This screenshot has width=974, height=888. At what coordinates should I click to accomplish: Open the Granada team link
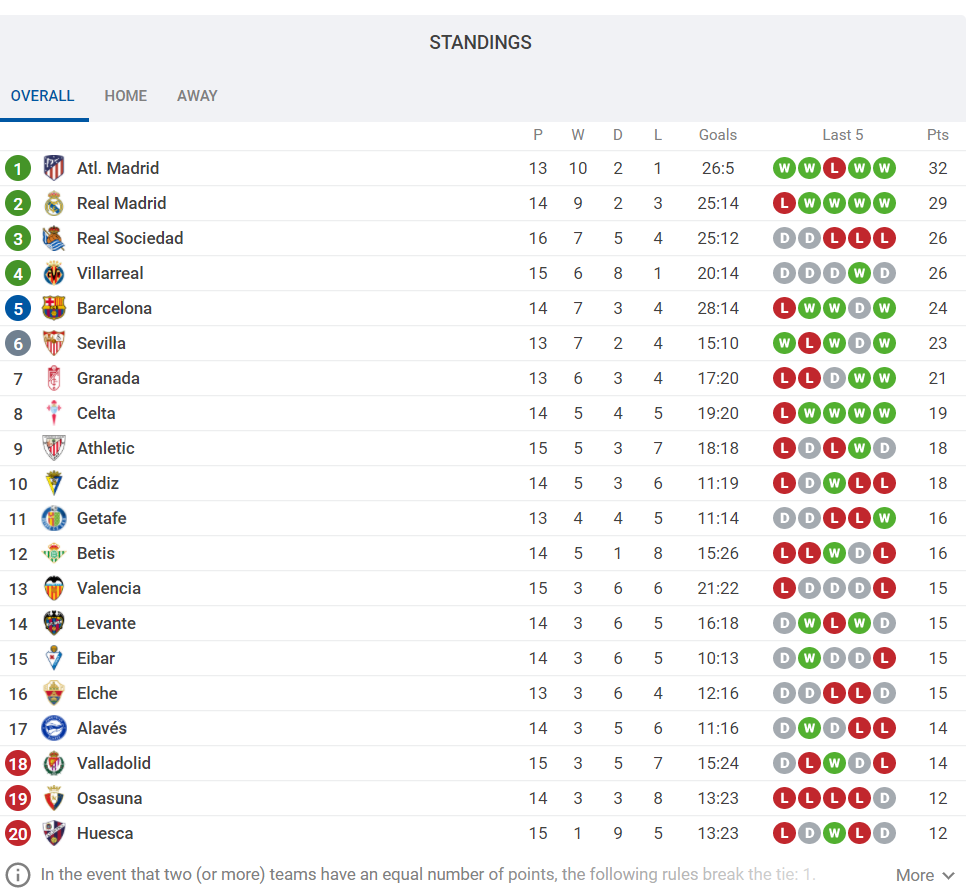(108, 378)
